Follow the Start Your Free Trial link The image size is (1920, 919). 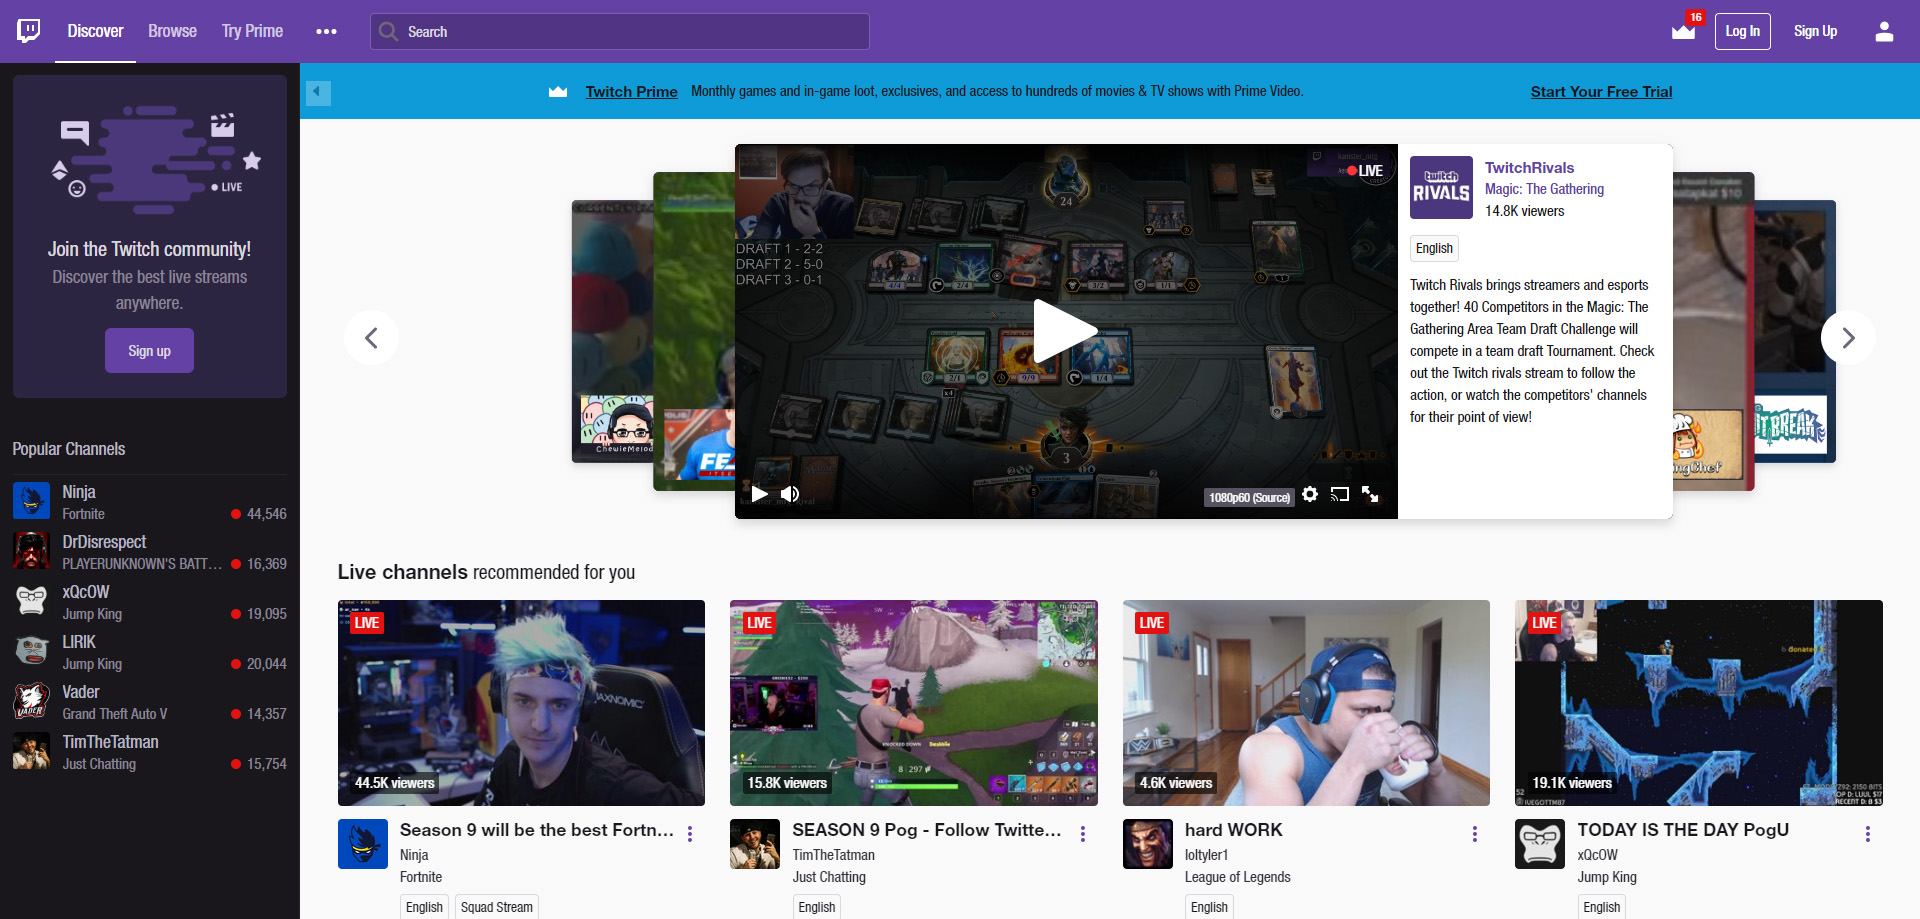(1601, 92)
